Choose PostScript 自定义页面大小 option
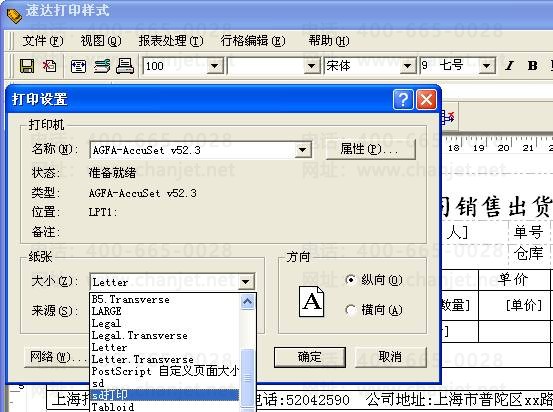The width and height of the screenshot is (553, 412). click(x=165, y=371)
